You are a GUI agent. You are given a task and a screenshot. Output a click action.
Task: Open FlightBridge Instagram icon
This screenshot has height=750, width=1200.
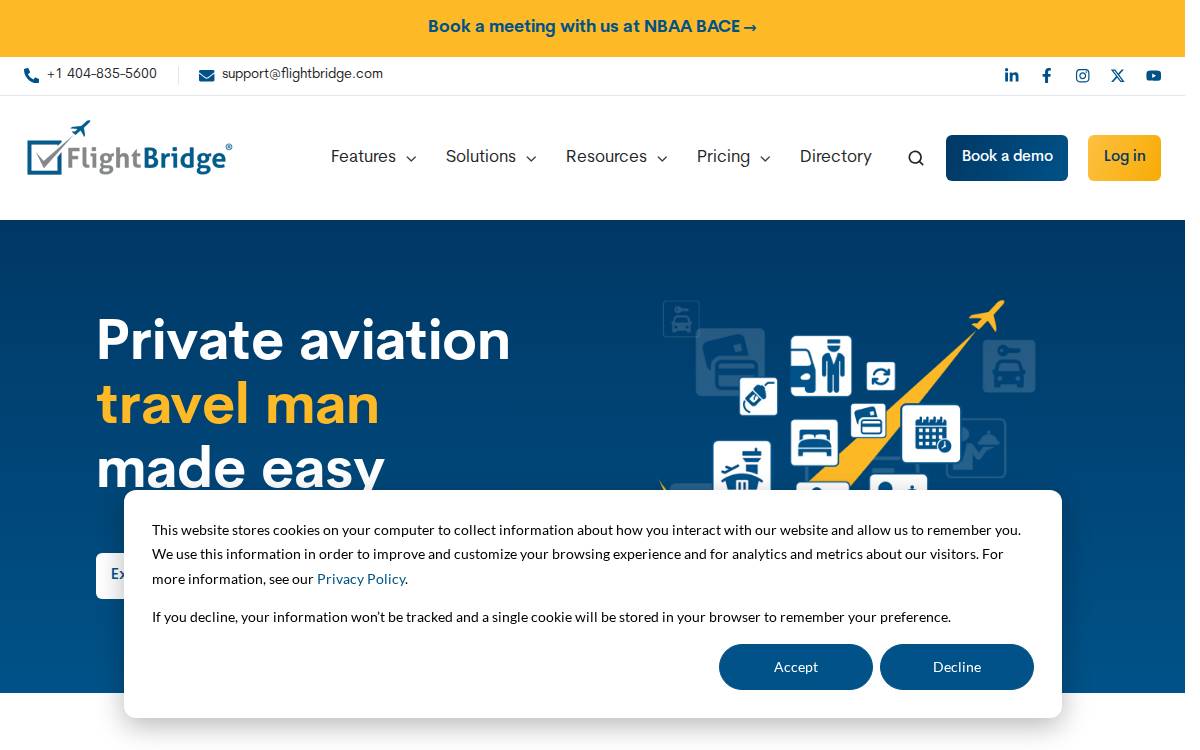click(x=1082, y=76)
